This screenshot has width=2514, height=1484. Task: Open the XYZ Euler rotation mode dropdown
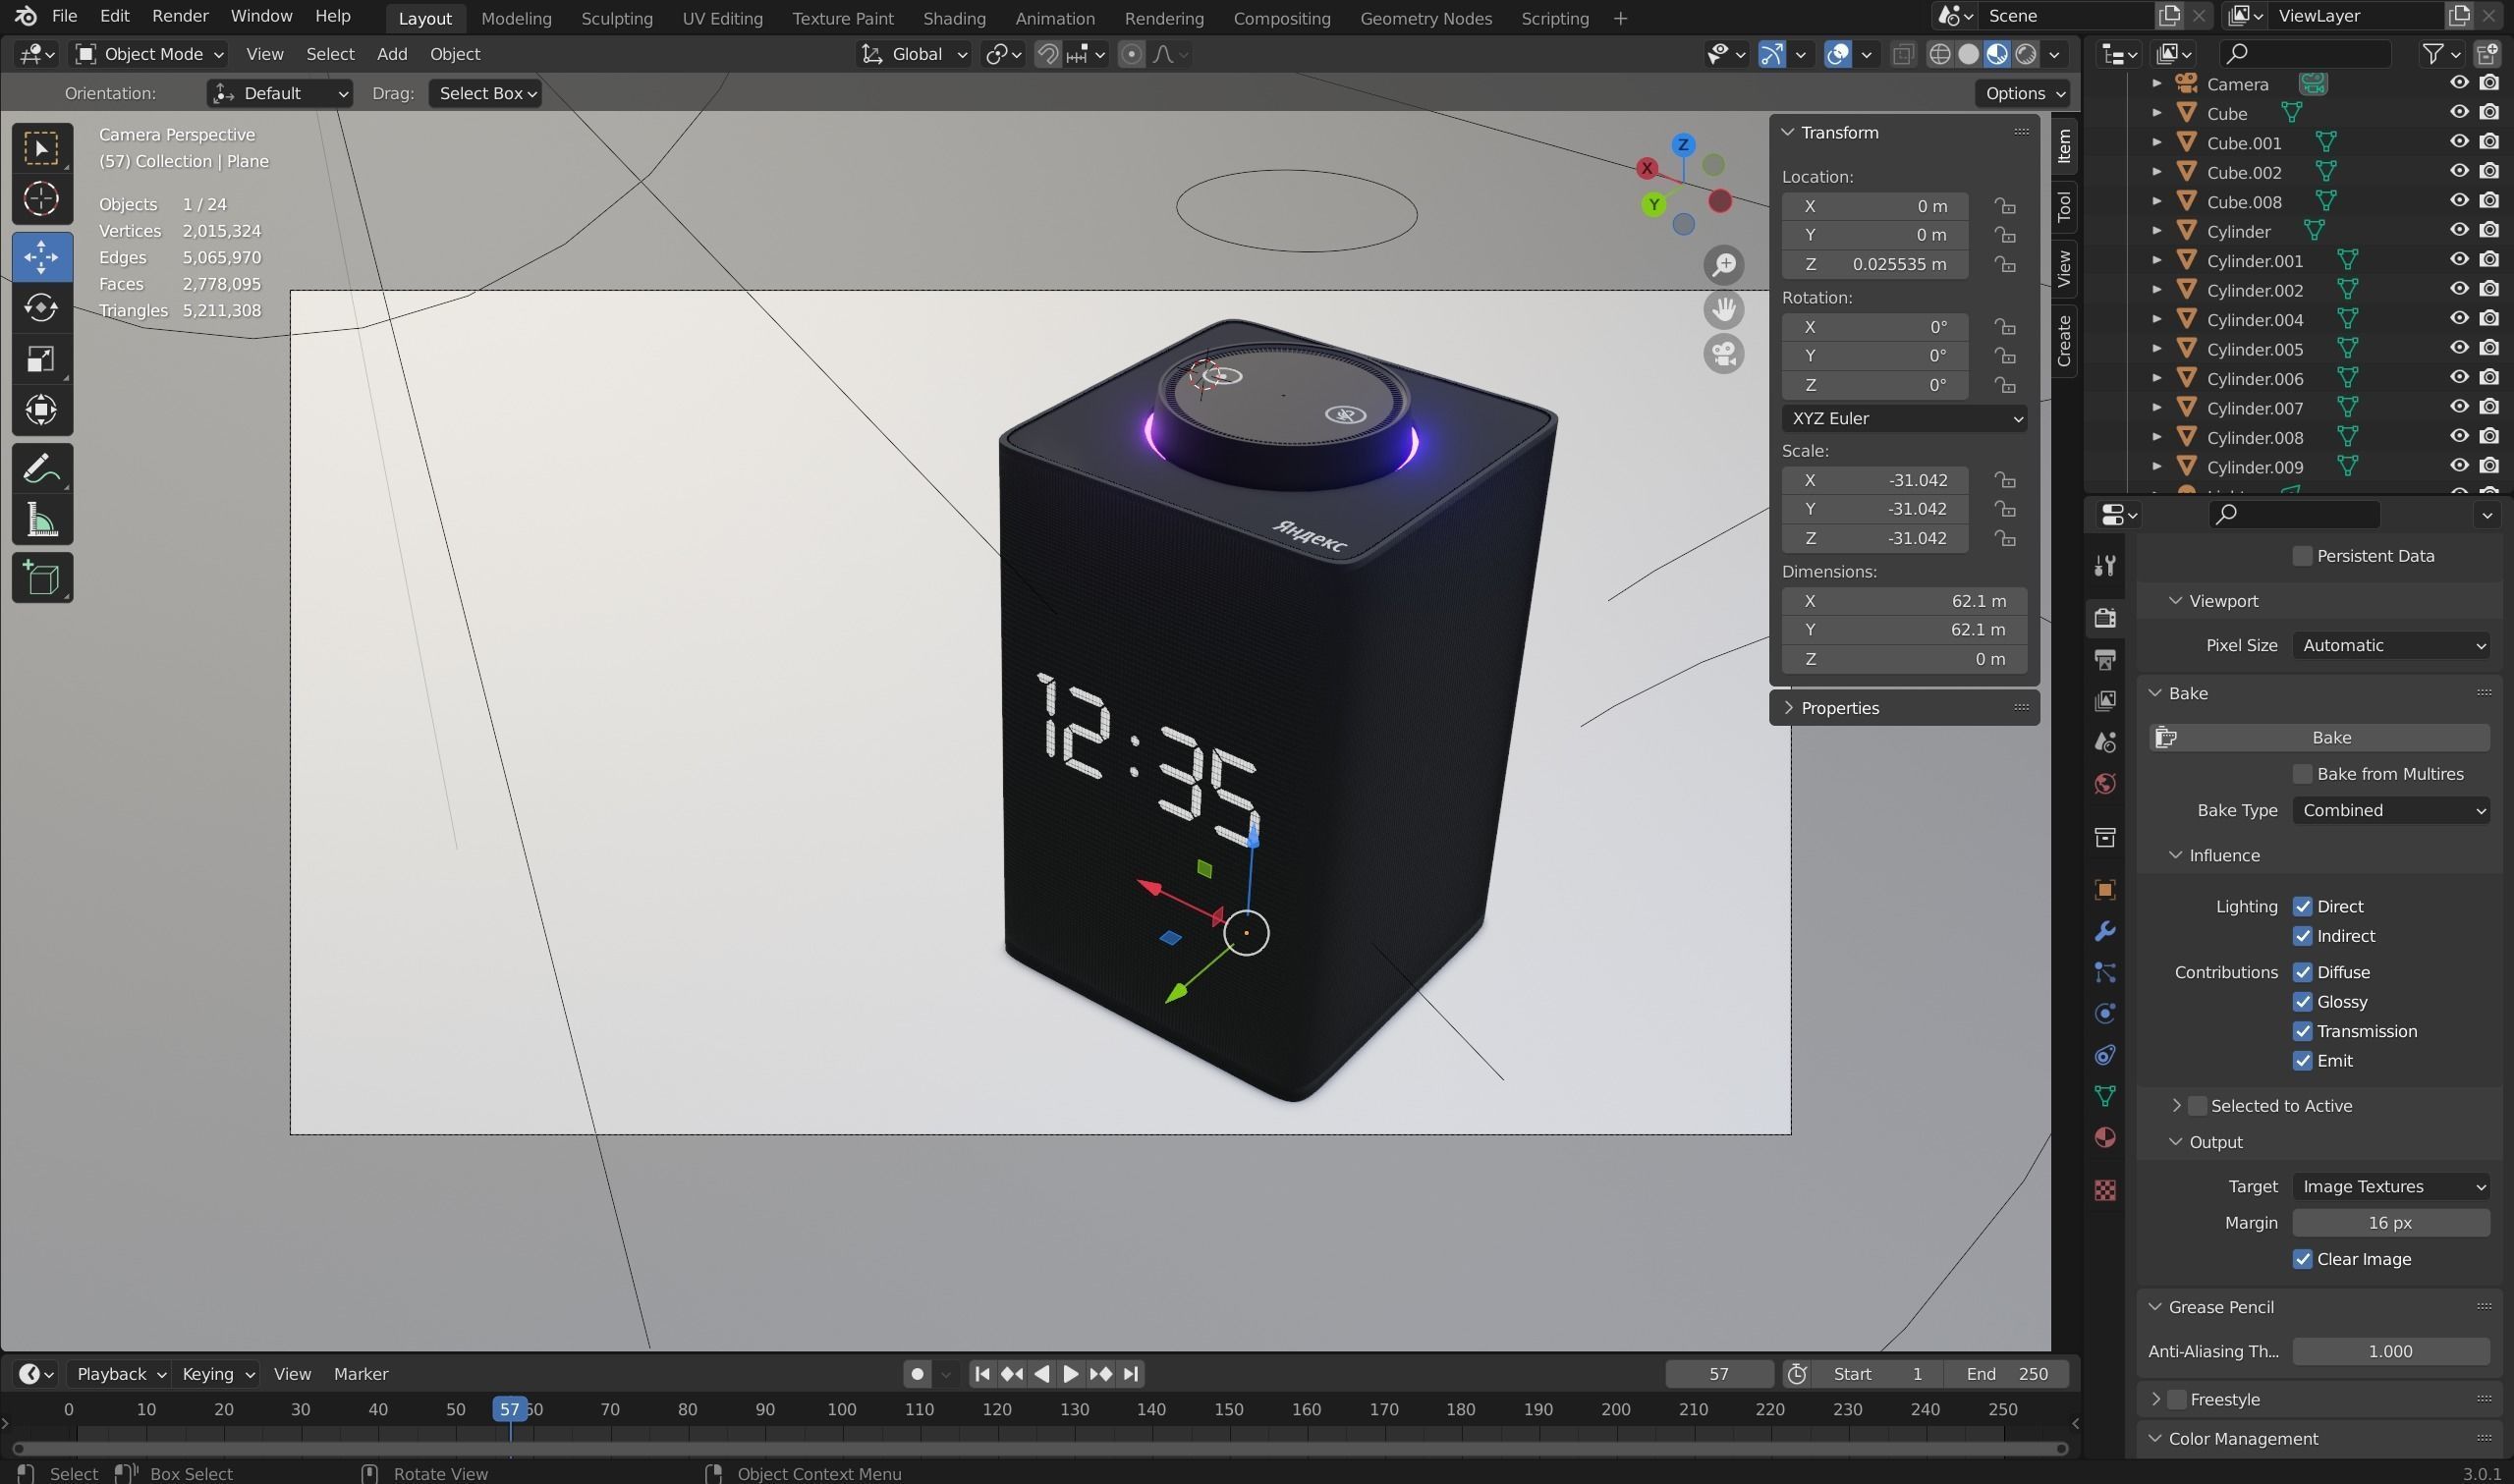pos(1903,418)
